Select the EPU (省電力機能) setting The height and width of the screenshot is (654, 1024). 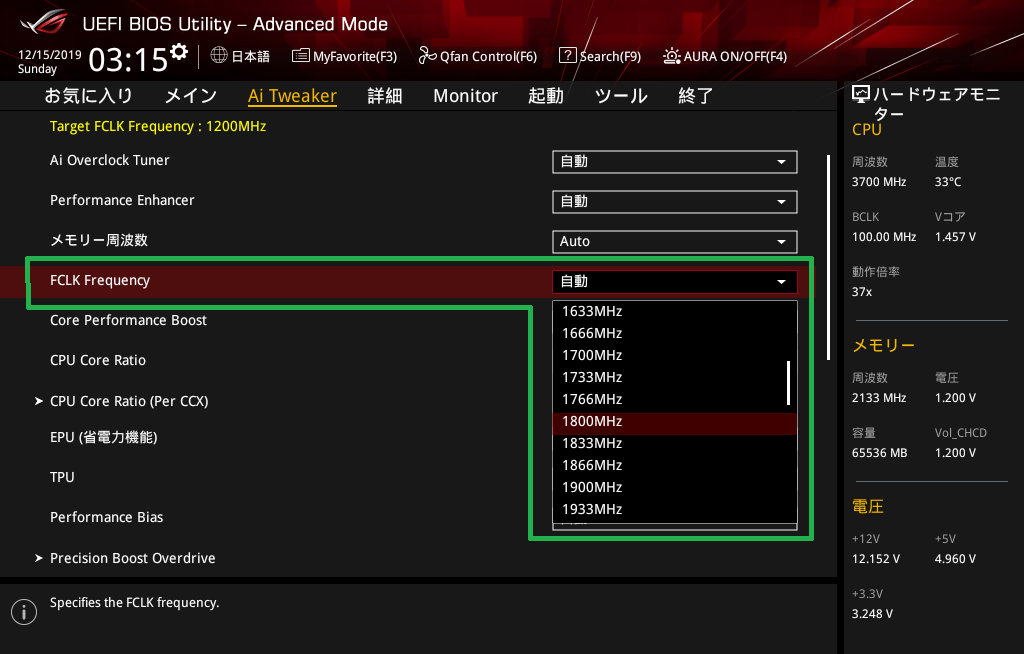103,437
